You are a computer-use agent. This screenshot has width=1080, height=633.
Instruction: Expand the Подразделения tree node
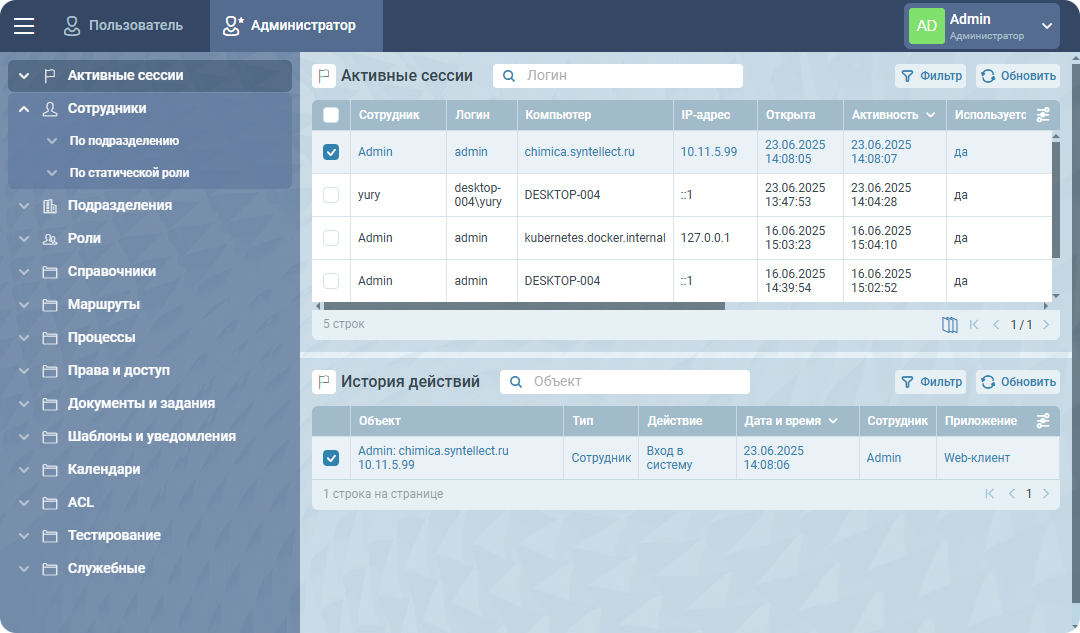tap(24, 206)
